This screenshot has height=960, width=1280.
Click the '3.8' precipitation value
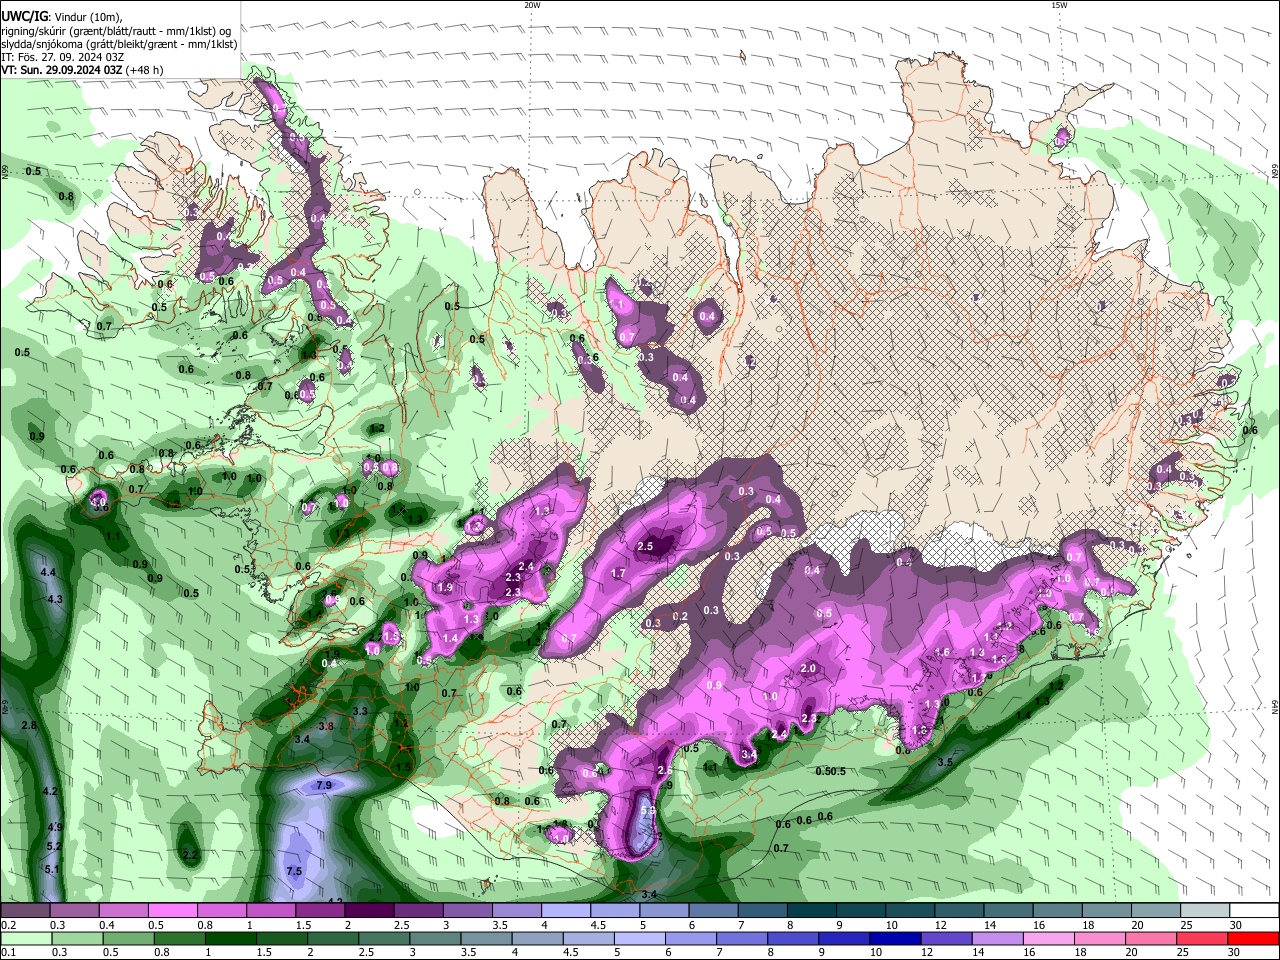pyautogui.click(x=326, y=726)
